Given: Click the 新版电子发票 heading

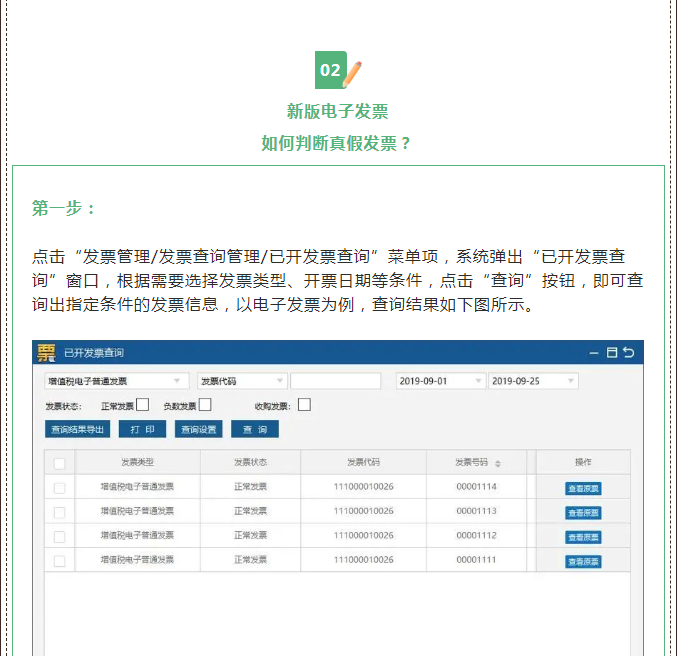Looking at the screenshot, I should point(337,112).
